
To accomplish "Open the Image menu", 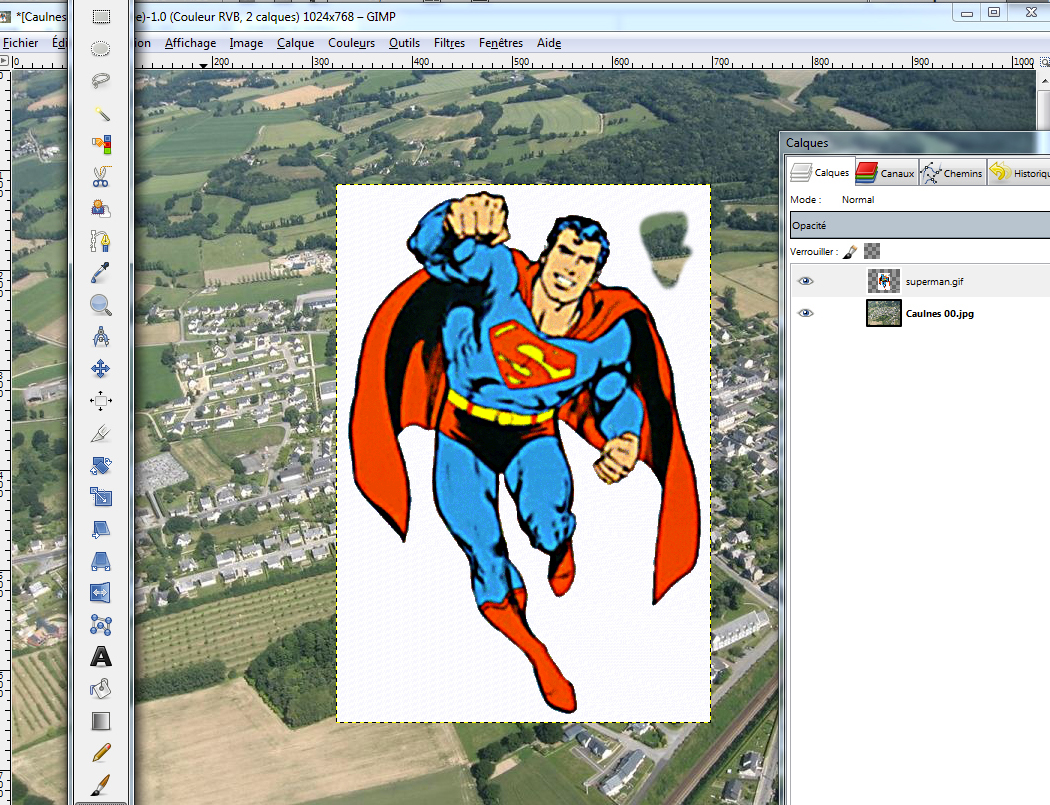I will tap(246, 43).
